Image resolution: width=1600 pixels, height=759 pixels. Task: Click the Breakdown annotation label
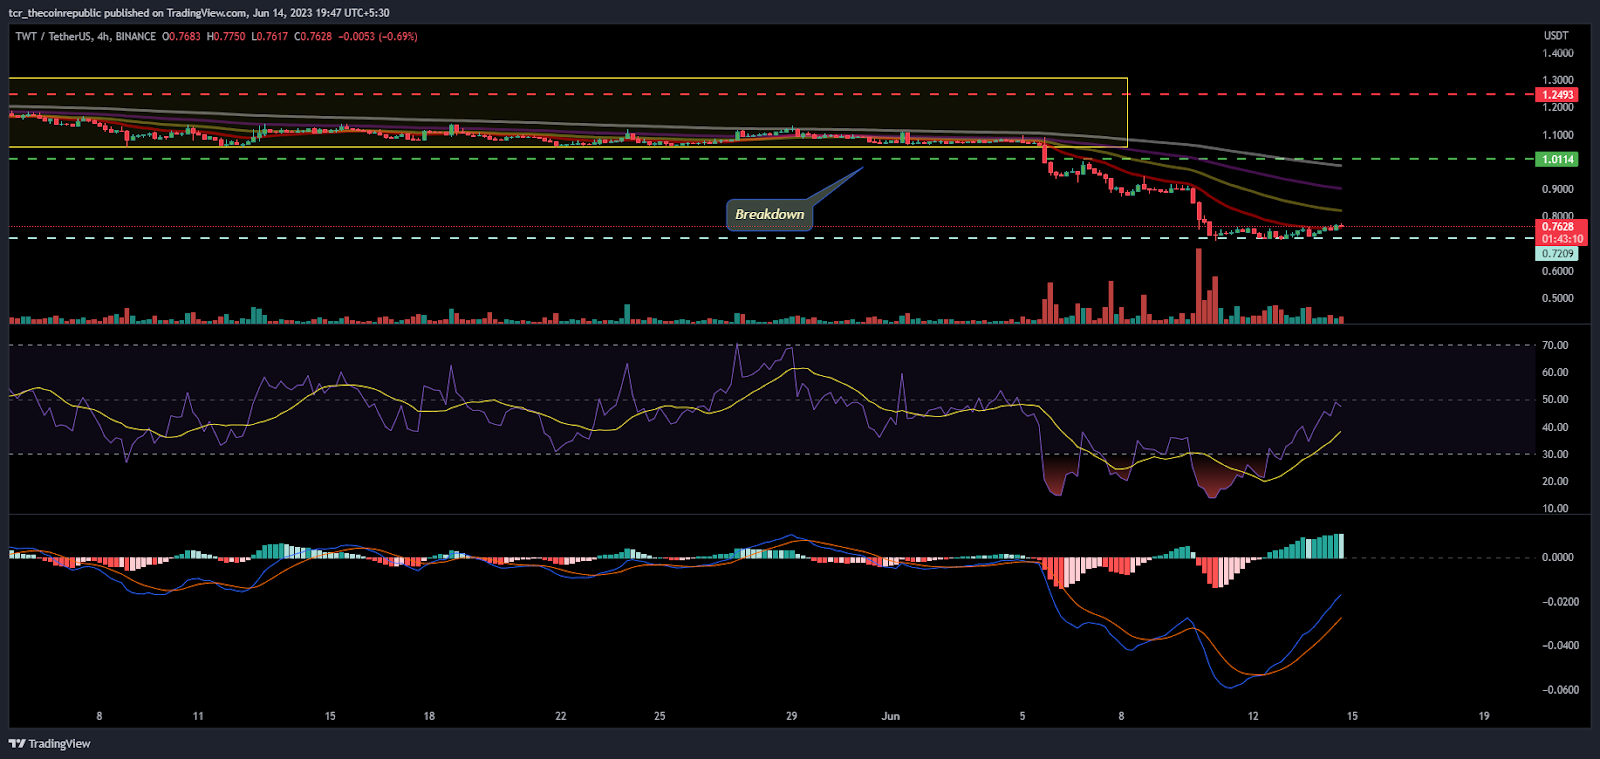(769, 214)
